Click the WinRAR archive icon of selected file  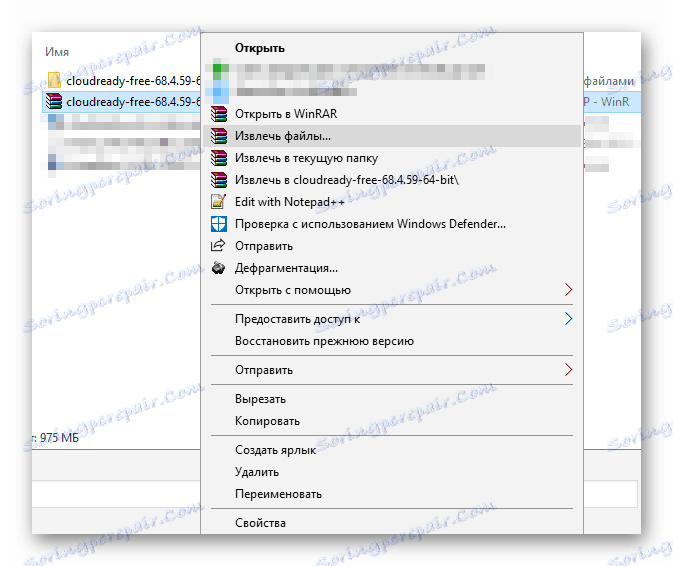pos(54,102)
